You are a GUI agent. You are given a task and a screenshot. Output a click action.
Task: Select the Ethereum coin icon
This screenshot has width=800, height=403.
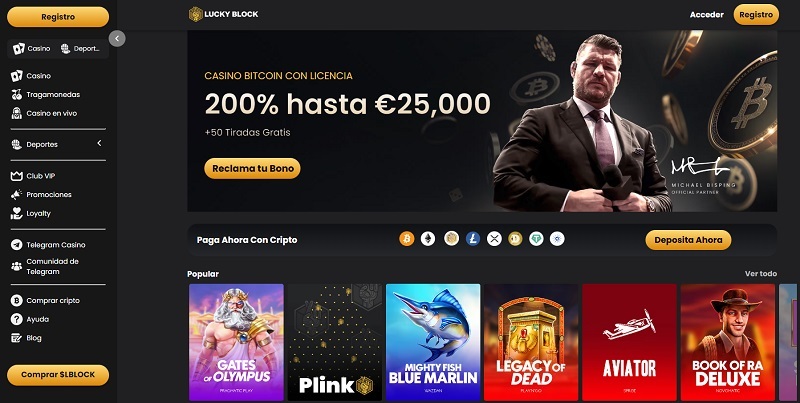(x=428, y=239)
